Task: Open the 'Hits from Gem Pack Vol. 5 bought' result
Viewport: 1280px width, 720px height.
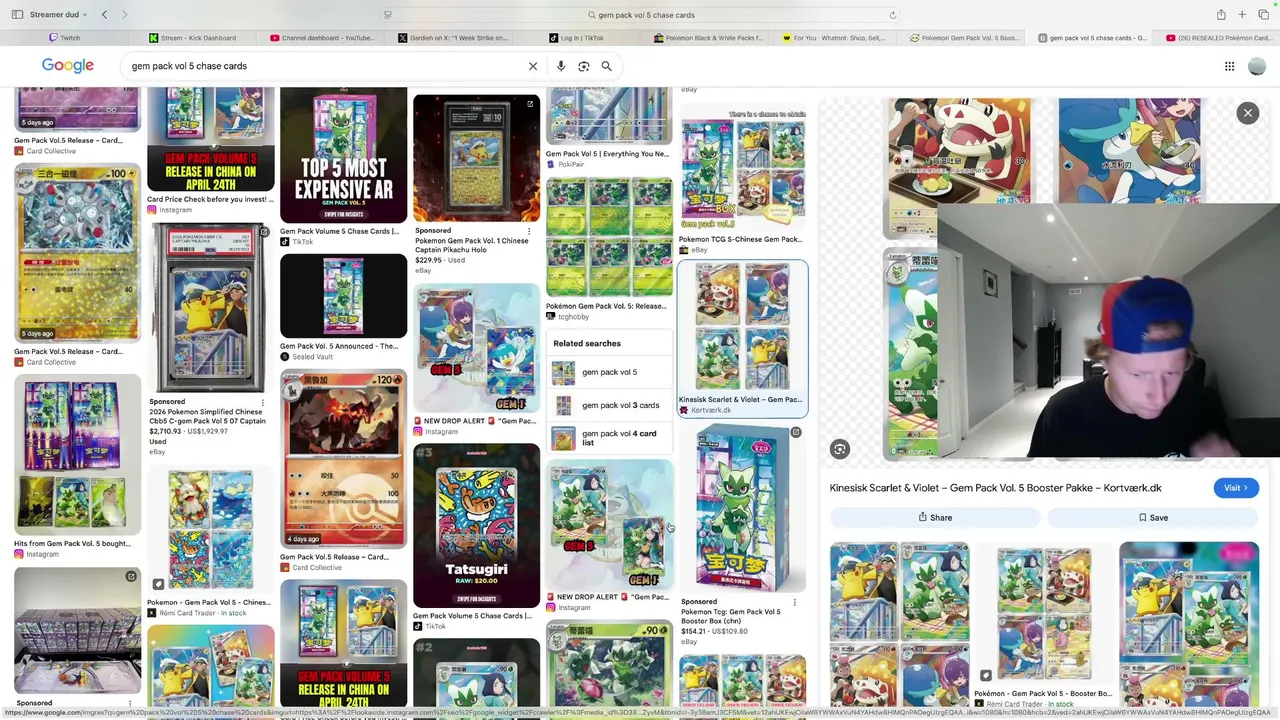Action: [x=72, y=543]
